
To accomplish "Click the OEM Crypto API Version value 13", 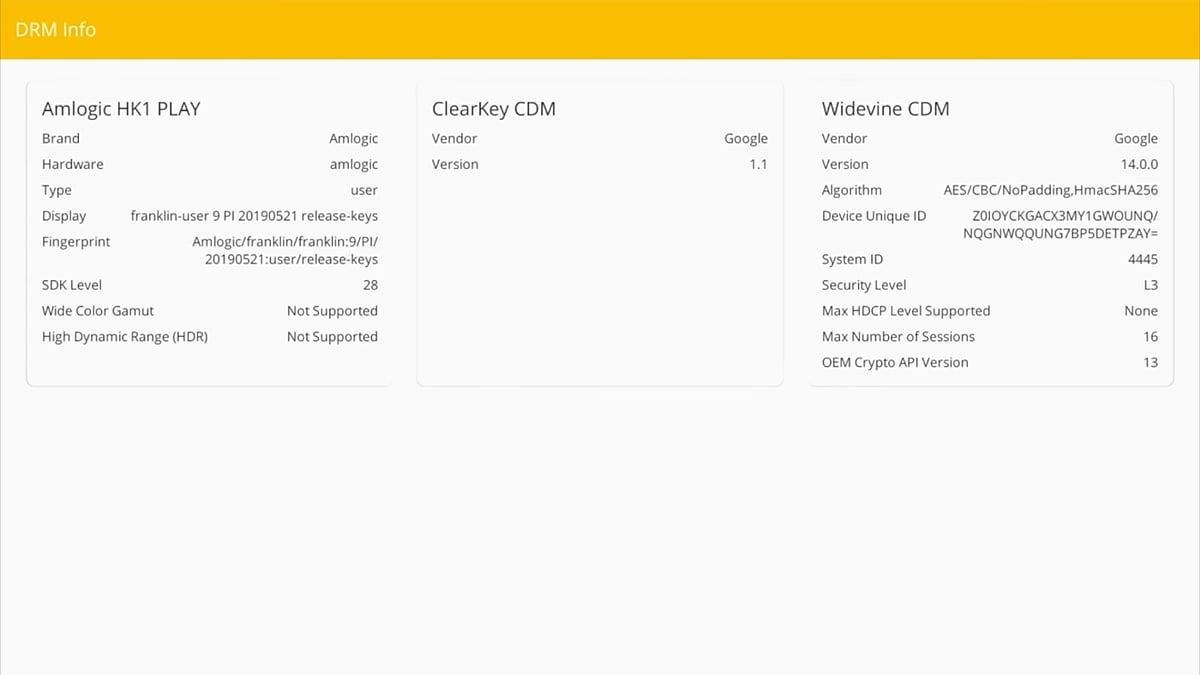I will click(1151, 363).
